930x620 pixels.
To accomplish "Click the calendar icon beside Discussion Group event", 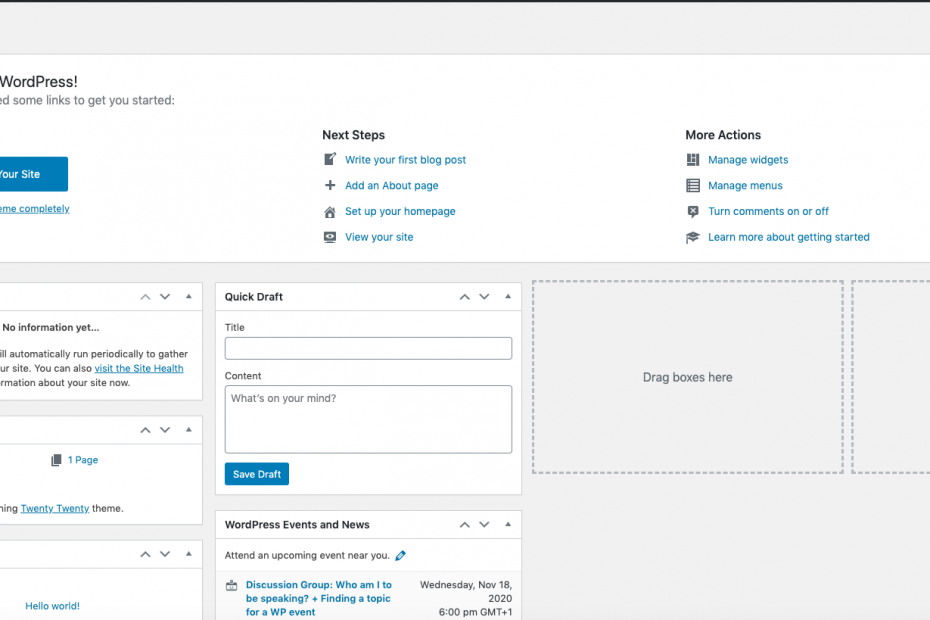I will (x=232, y=586).
